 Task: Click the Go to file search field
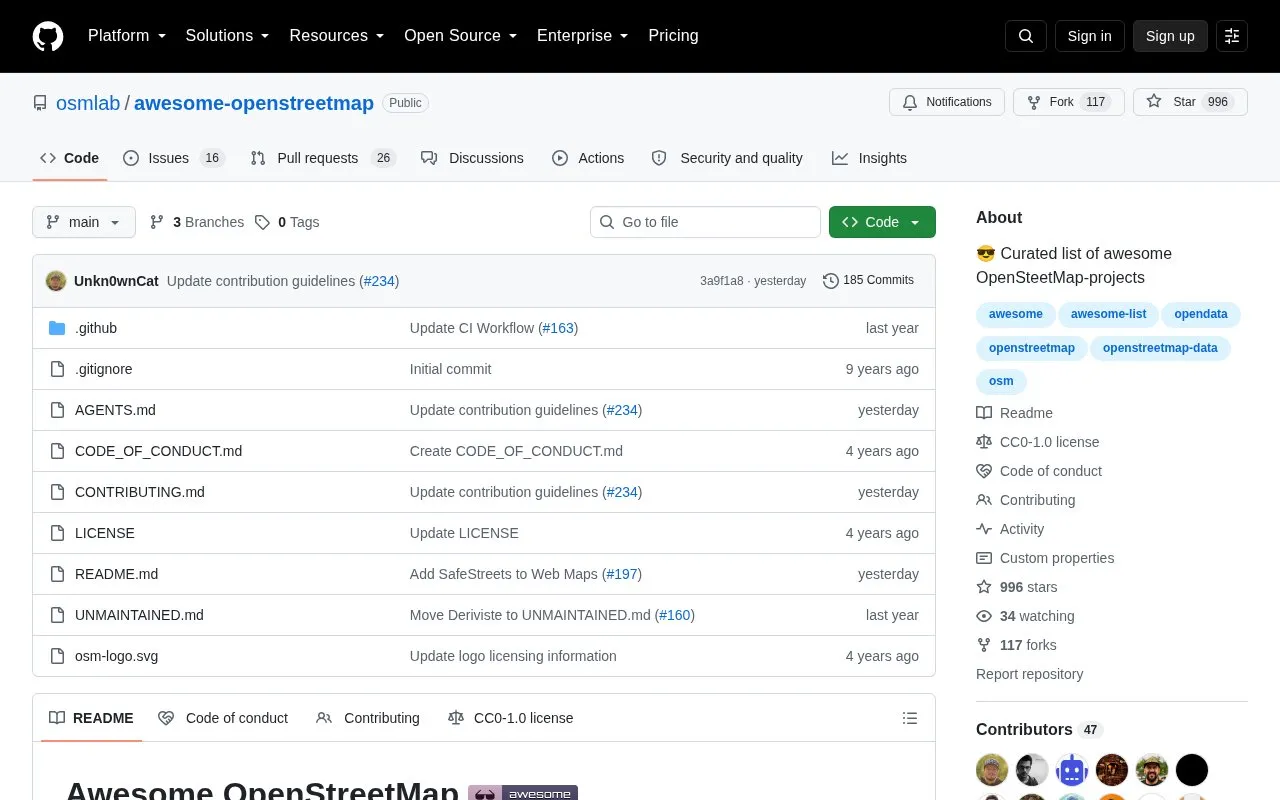point(705,222)
